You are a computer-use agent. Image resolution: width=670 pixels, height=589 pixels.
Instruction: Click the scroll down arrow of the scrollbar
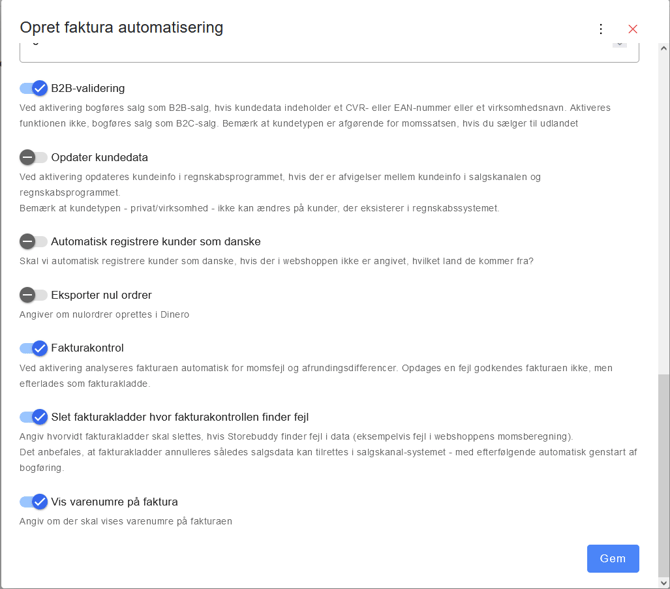coord(664,583)
